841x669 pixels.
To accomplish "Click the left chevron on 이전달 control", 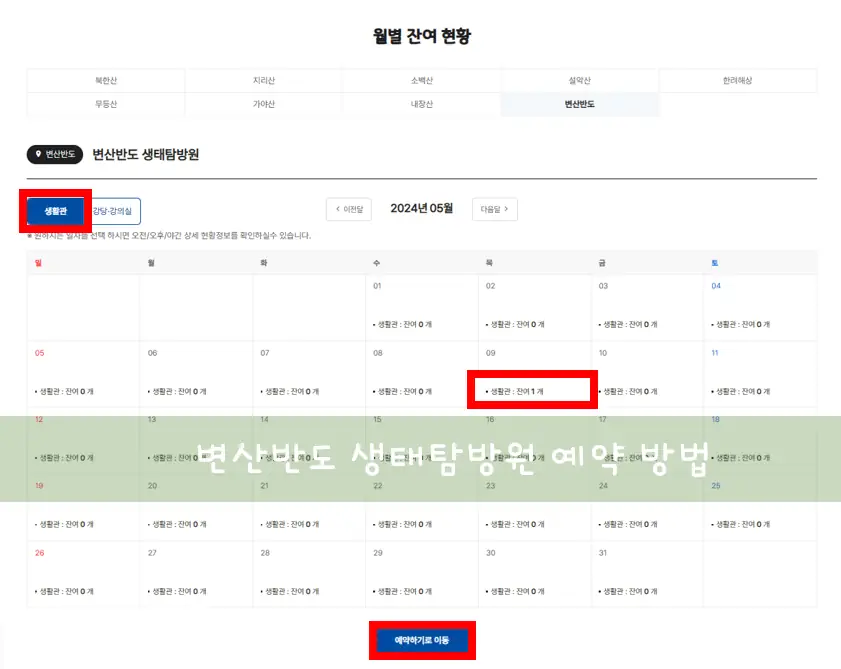I will [x=338, y=209].
